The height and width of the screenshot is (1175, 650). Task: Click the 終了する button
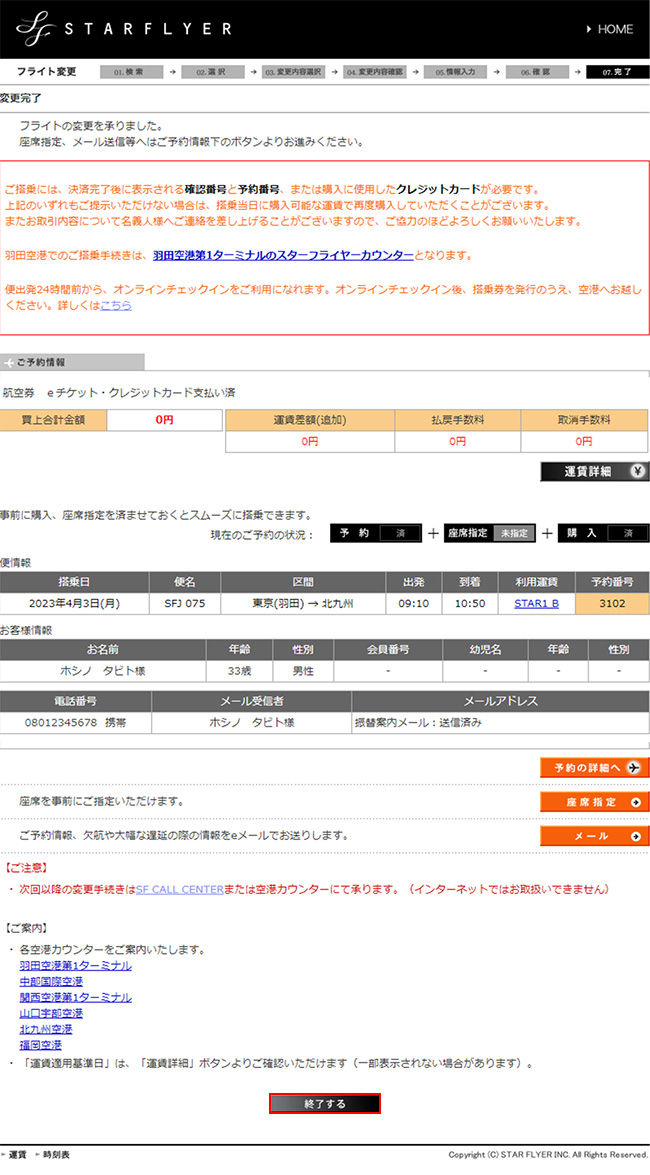point(324,1103)
